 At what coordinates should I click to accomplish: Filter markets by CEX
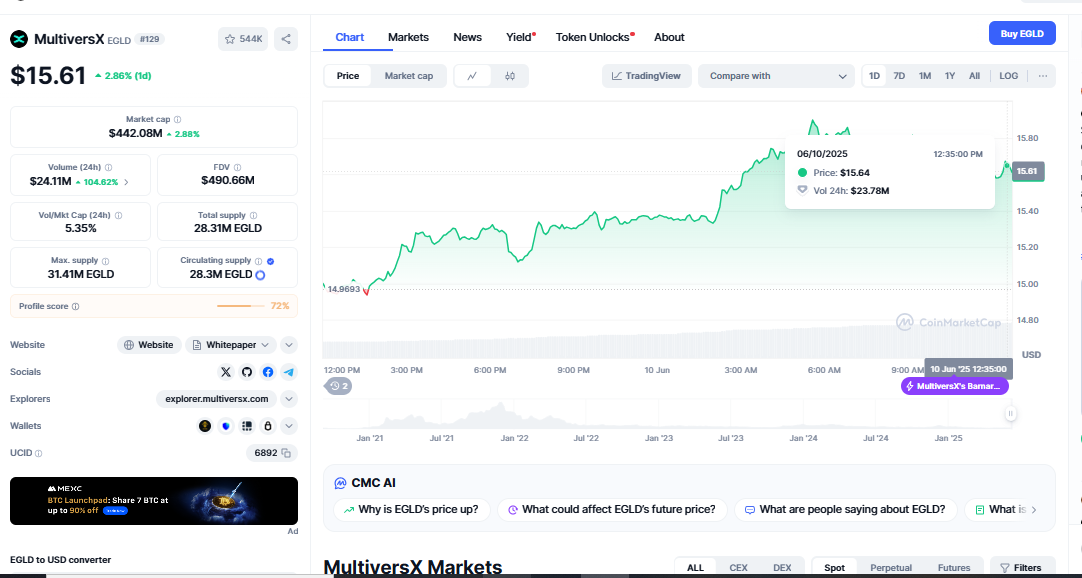[x=738, y=568]
